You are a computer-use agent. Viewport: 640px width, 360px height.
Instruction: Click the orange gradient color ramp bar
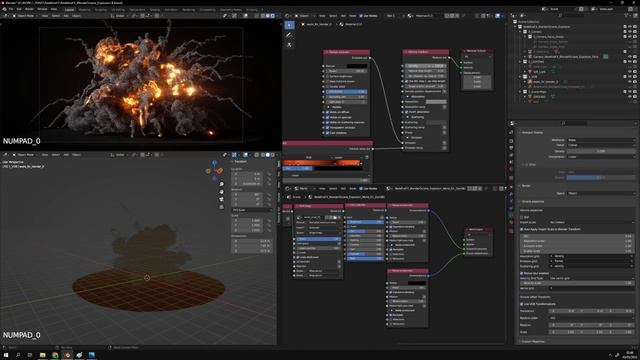pyautogui.click(x=322, y=163)
